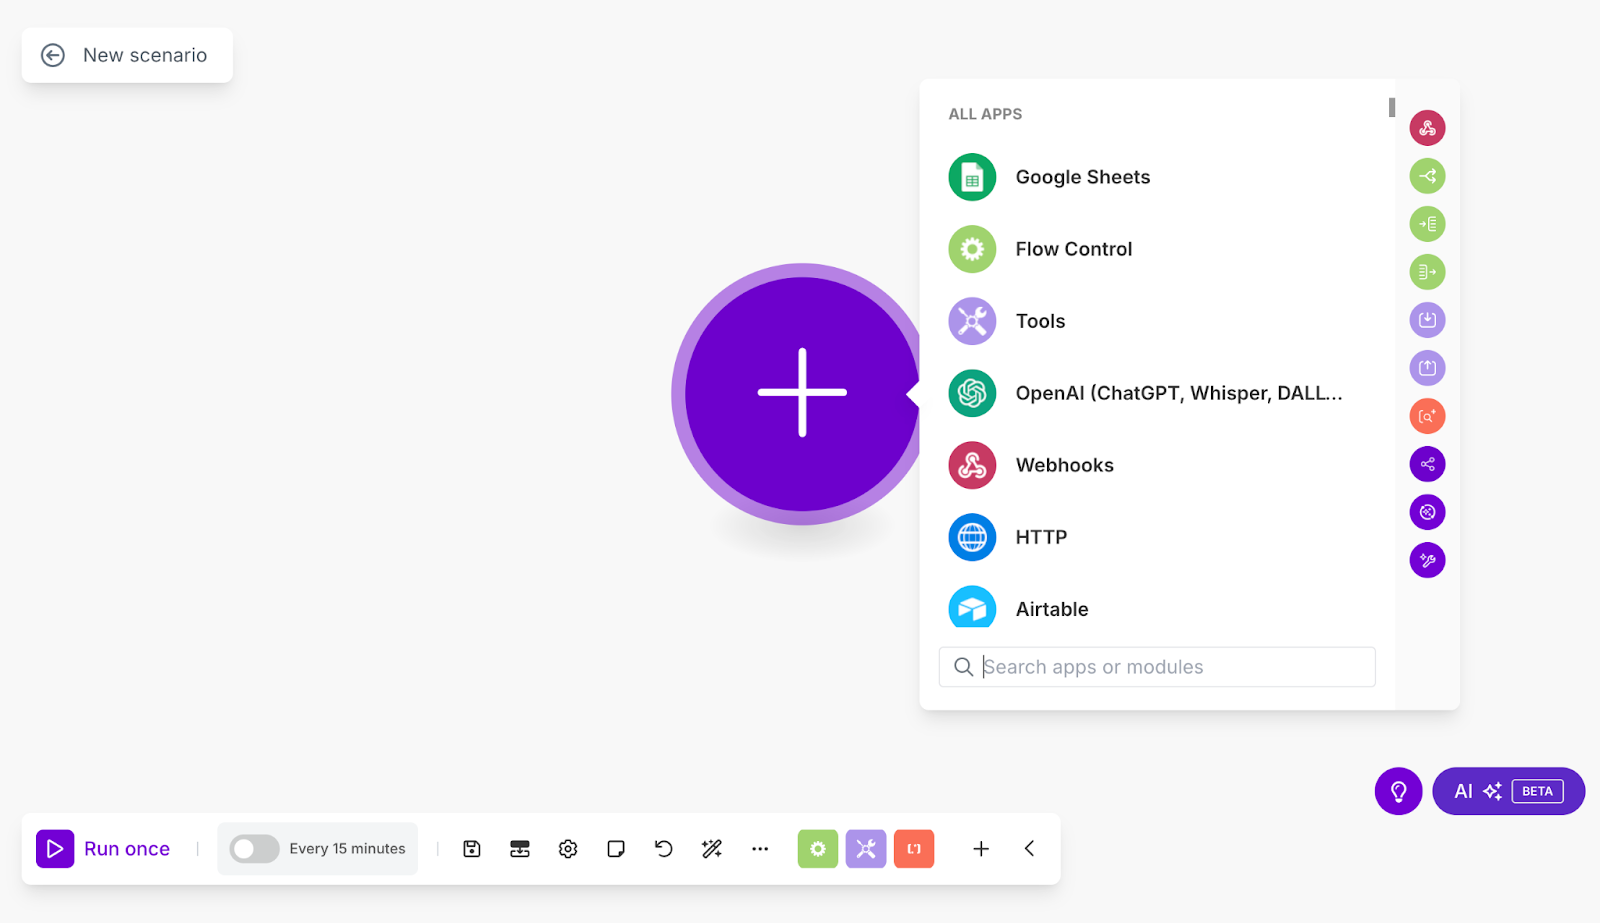Collapse the toolbar with left chevron
1600x923 pixels.
[x=1029, y=849]
